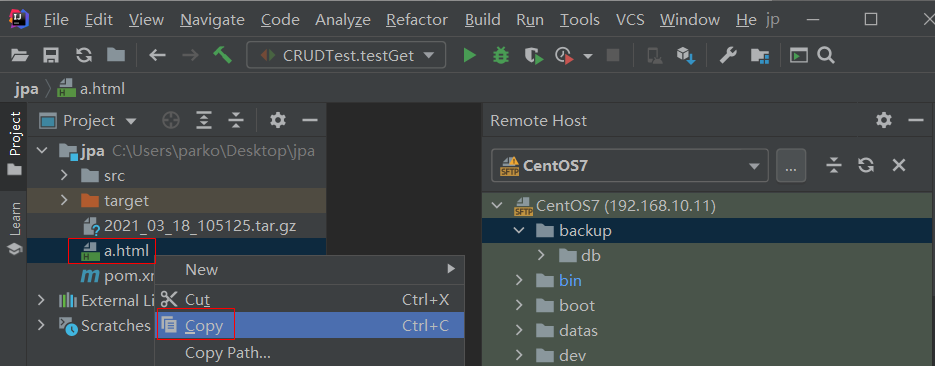Viewport: 935px width, 366px height.
Task: Click the Back navigation arrow
Action: click(157, 55)
